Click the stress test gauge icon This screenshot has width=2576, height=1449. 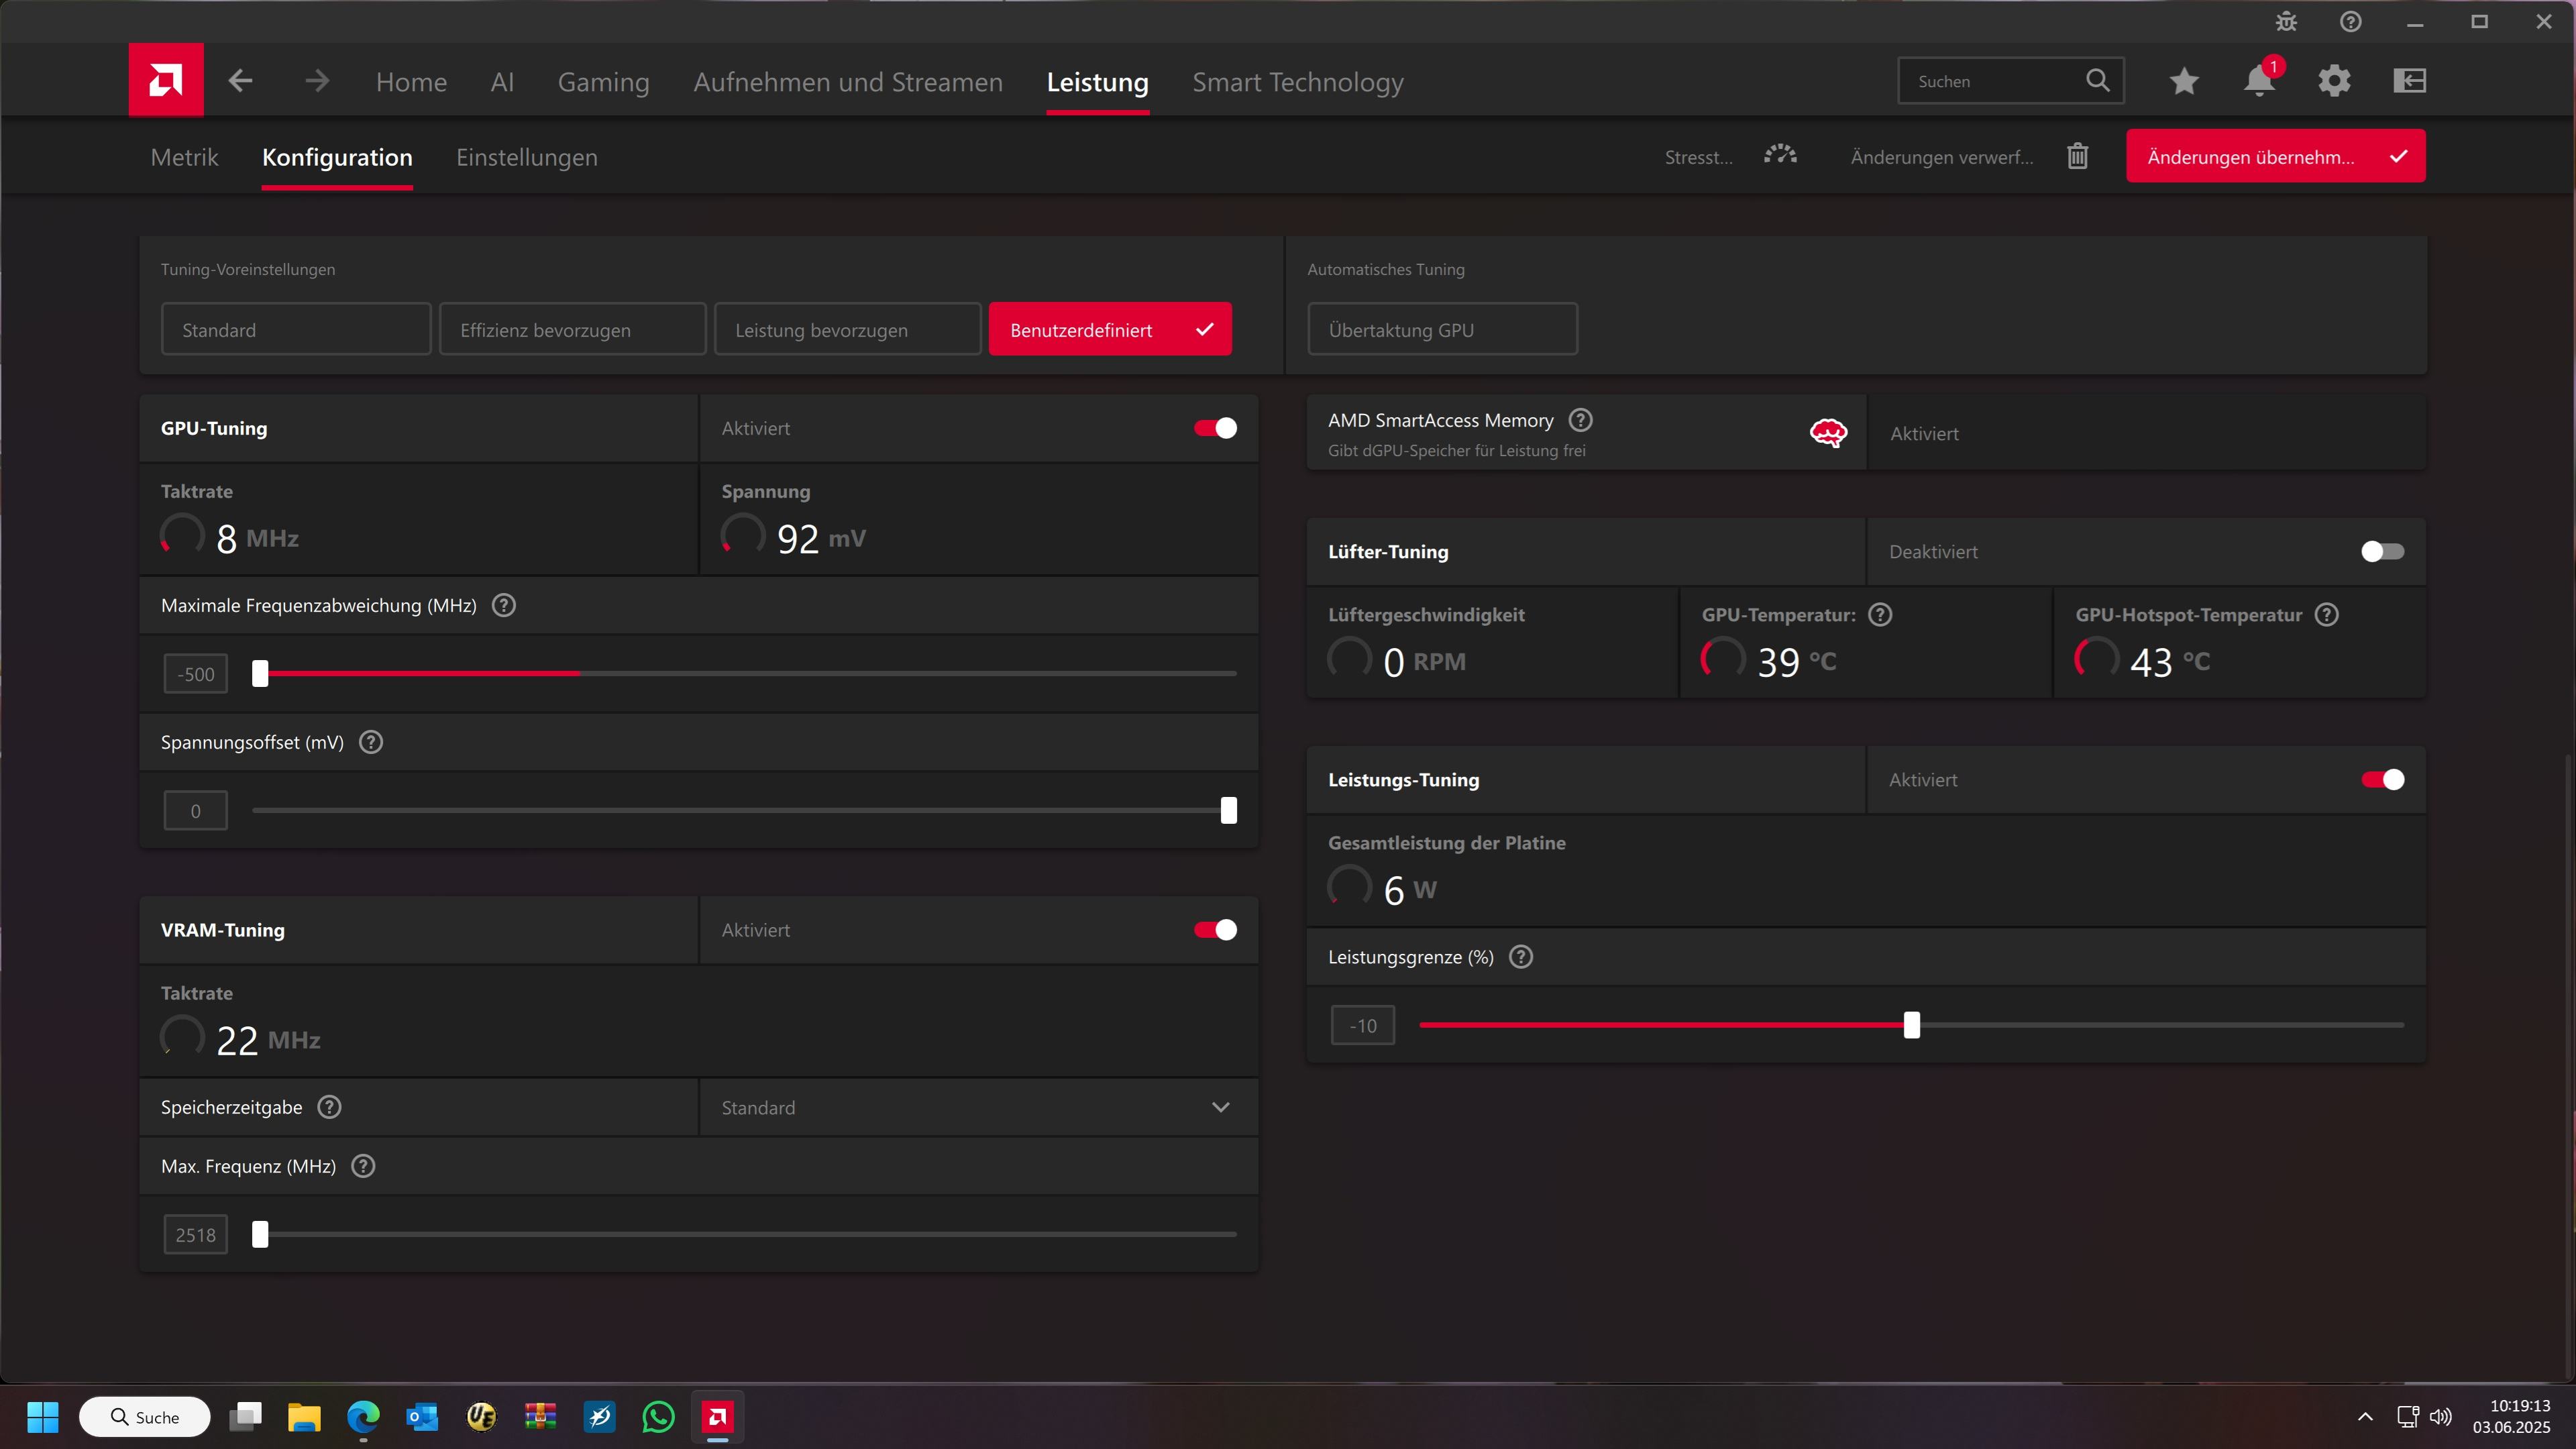[1780, 156]
